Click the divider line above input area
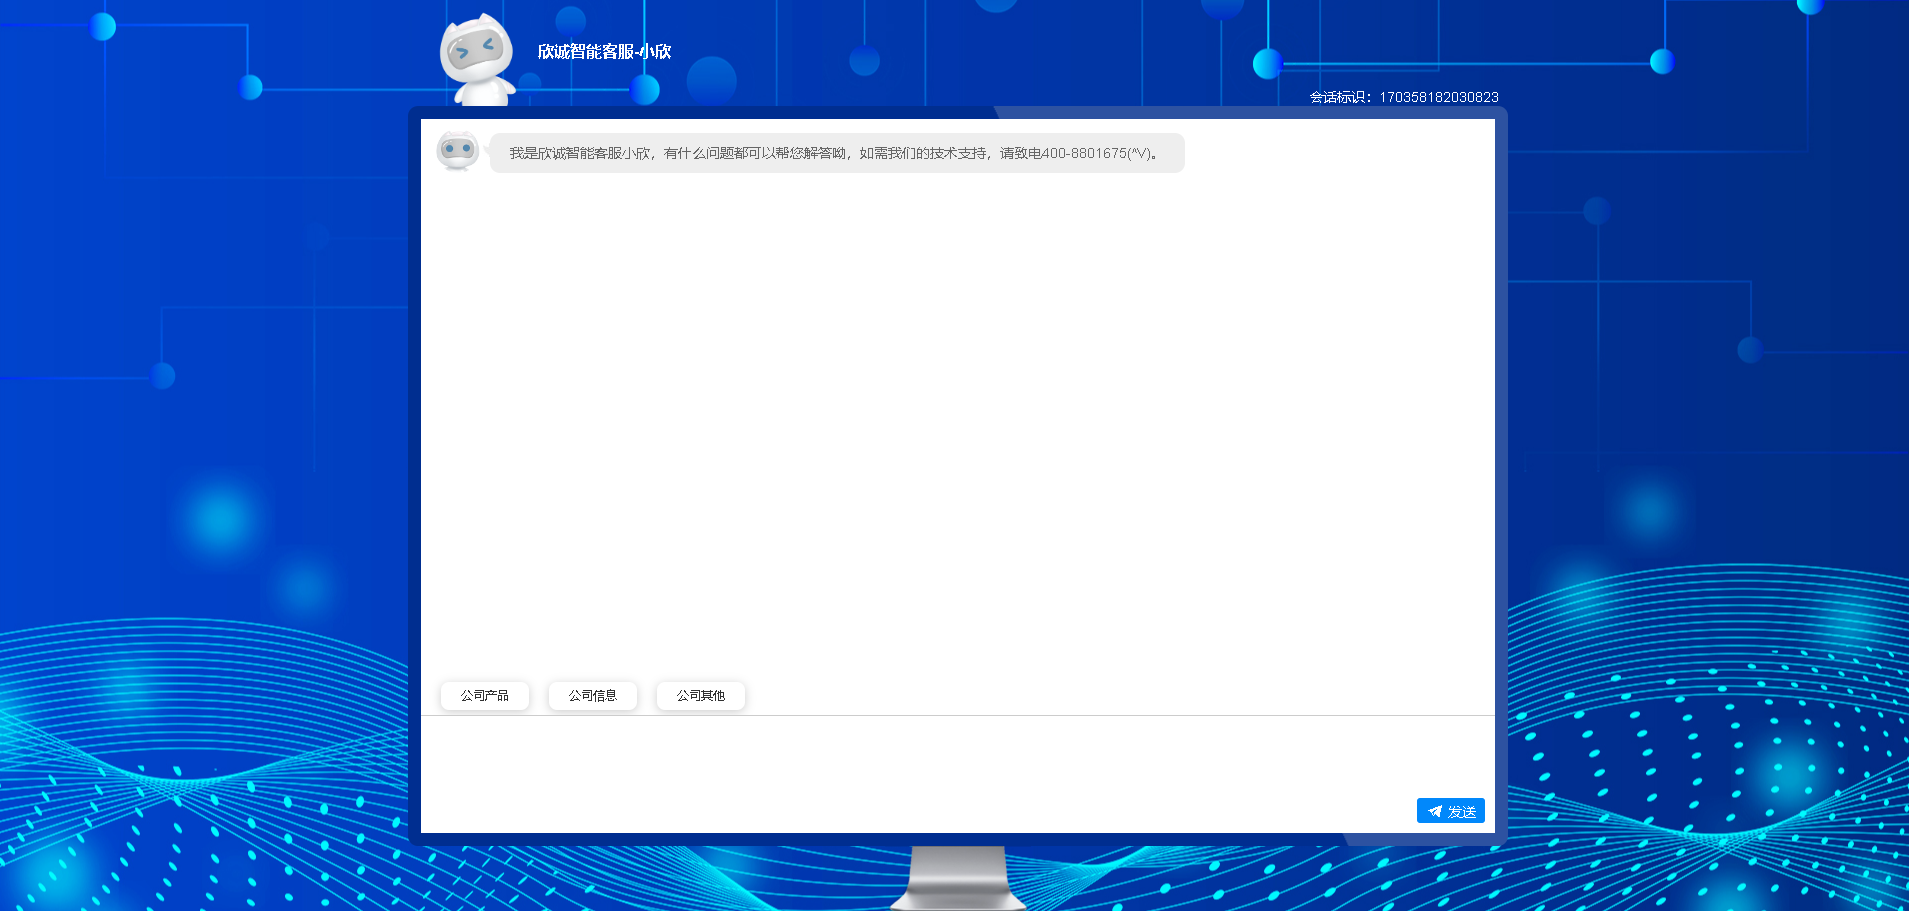This screenshot has height=911, width=1909. click(957, 715)
